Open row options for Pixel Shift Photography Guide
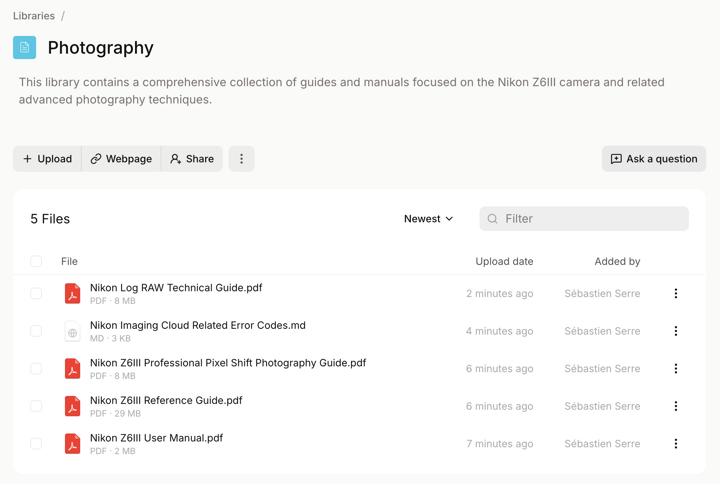Screen dimensions: 720x484 pyautogui.click(x=675, y=369)
